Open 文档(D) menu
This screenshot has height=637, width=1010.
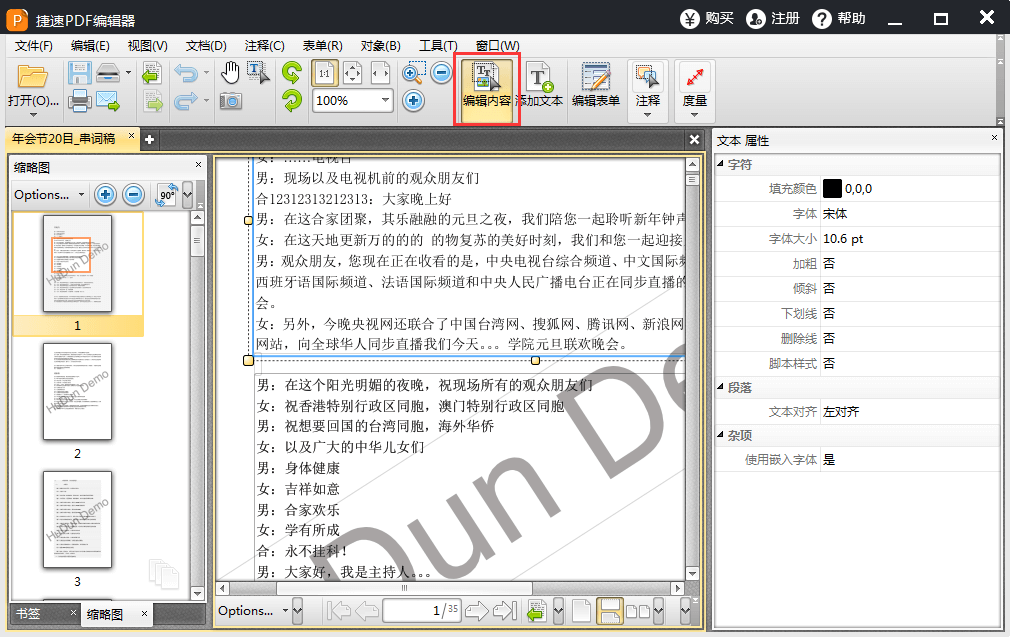206,46
